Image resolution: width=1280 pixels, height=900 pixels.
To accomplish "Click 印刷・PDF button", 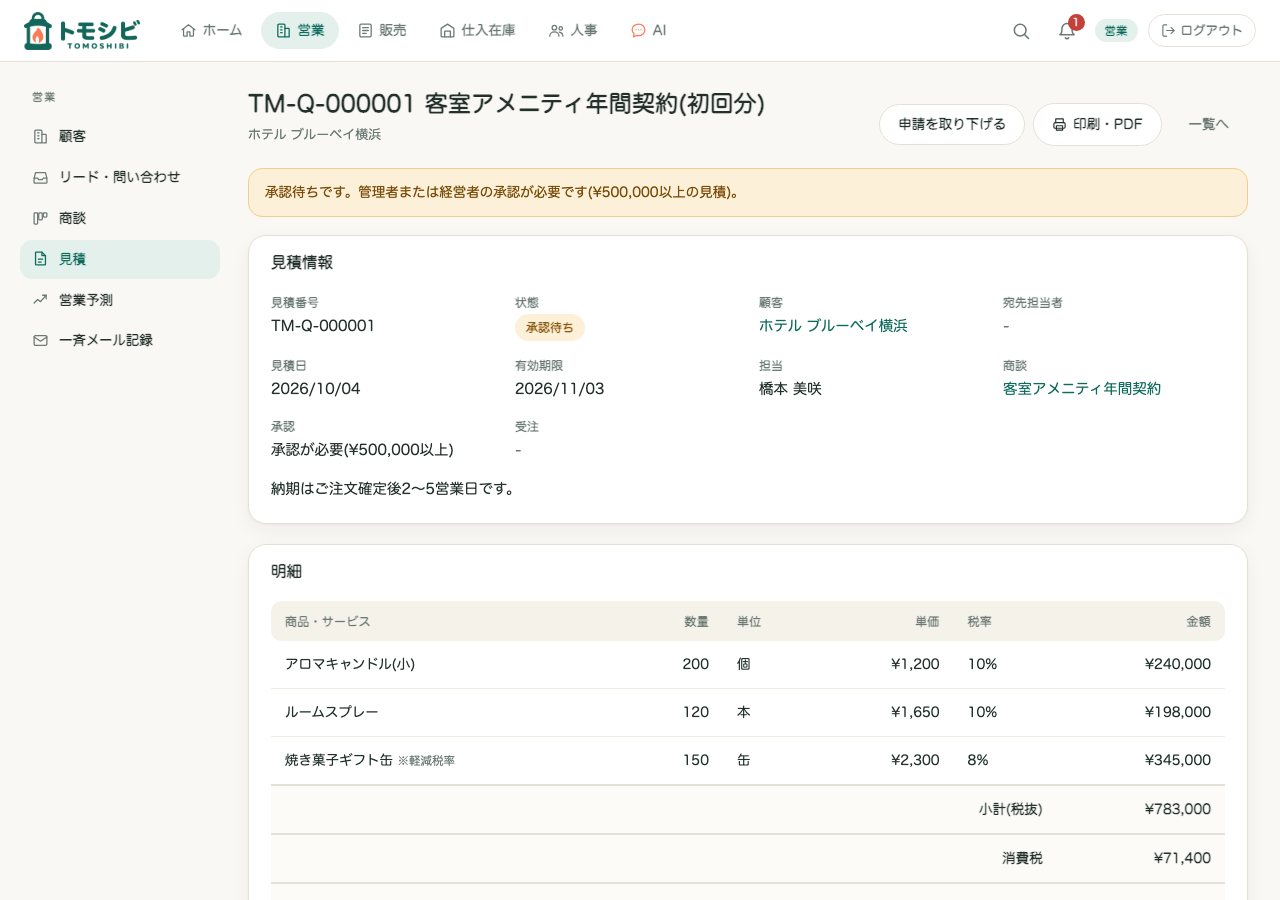I will tap(1097, 125).
